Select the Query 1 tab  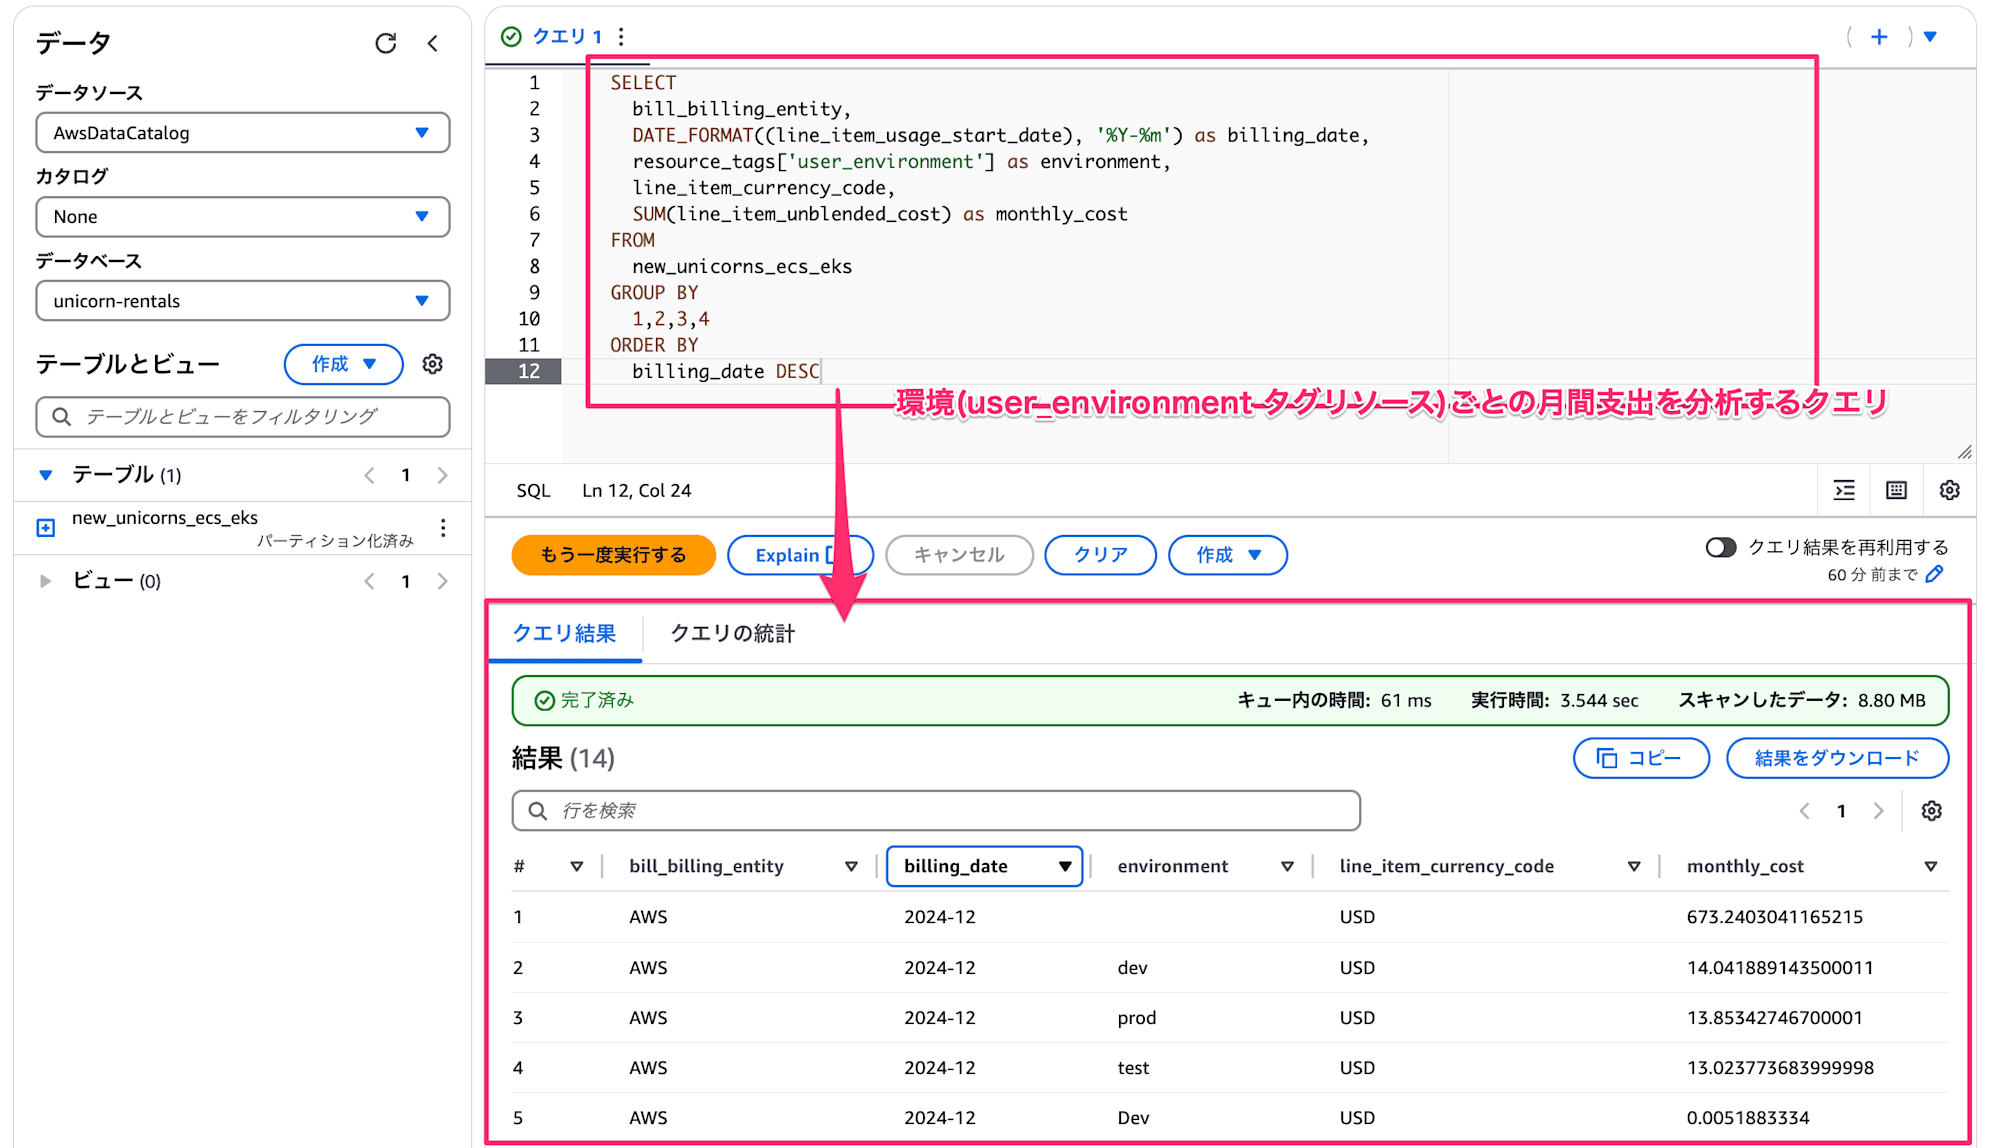coord(567,37)
